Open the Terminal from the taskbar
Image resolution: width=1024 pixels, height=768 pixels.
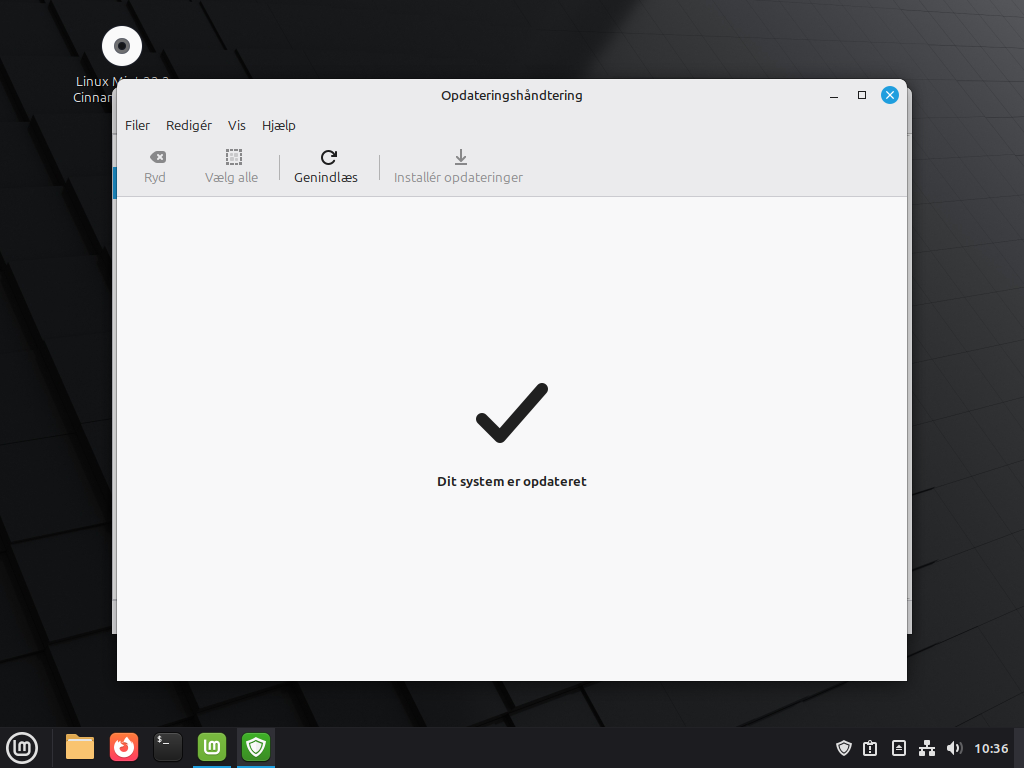tap(168, 747)
